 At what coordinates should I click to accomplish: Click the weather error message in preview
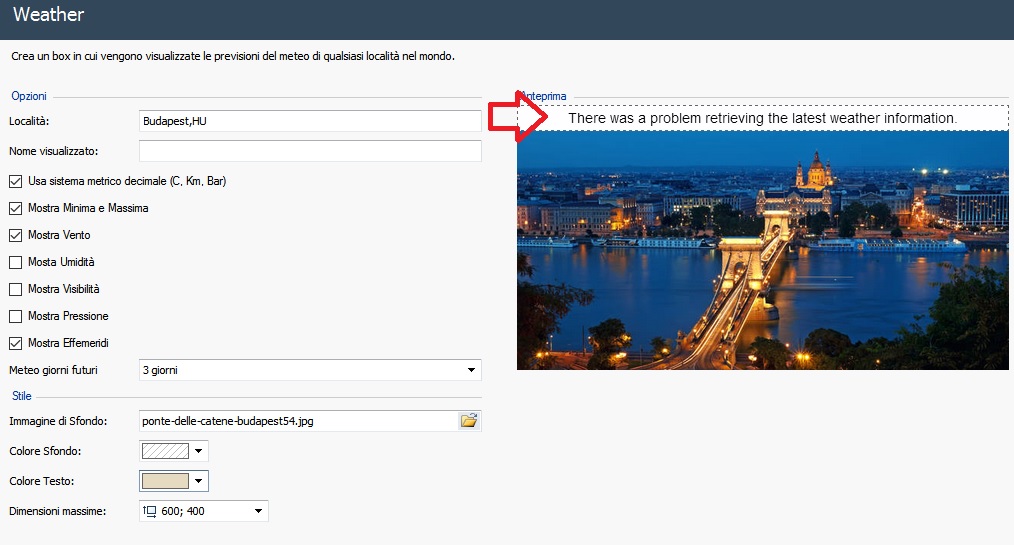762,118
